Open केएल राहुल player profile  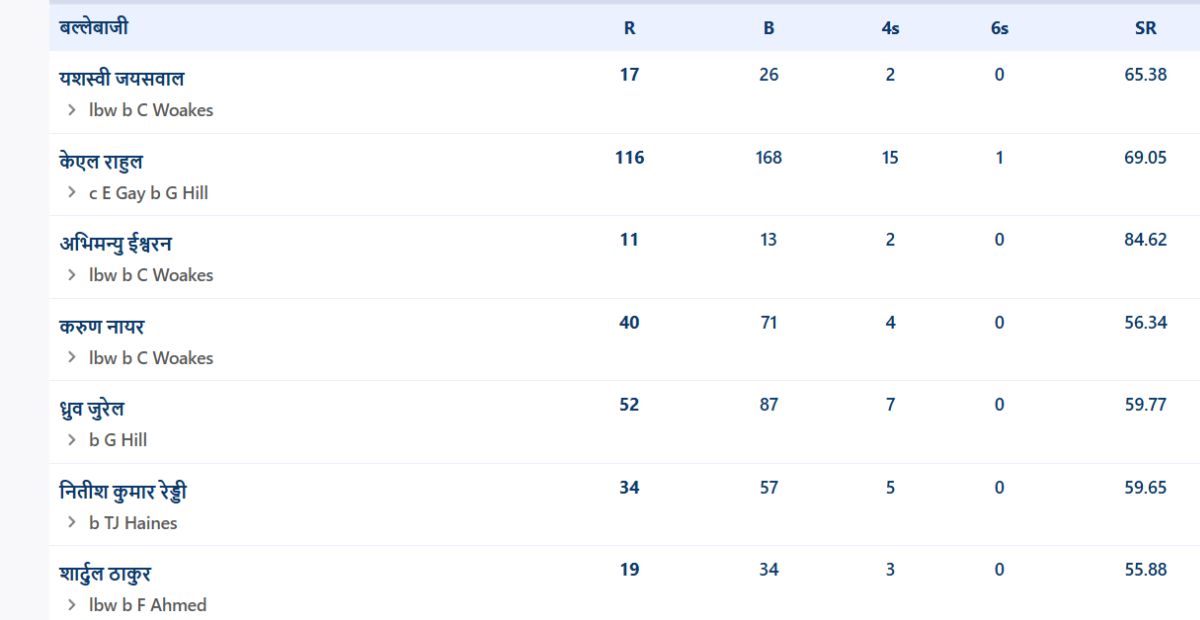point(101,162)
